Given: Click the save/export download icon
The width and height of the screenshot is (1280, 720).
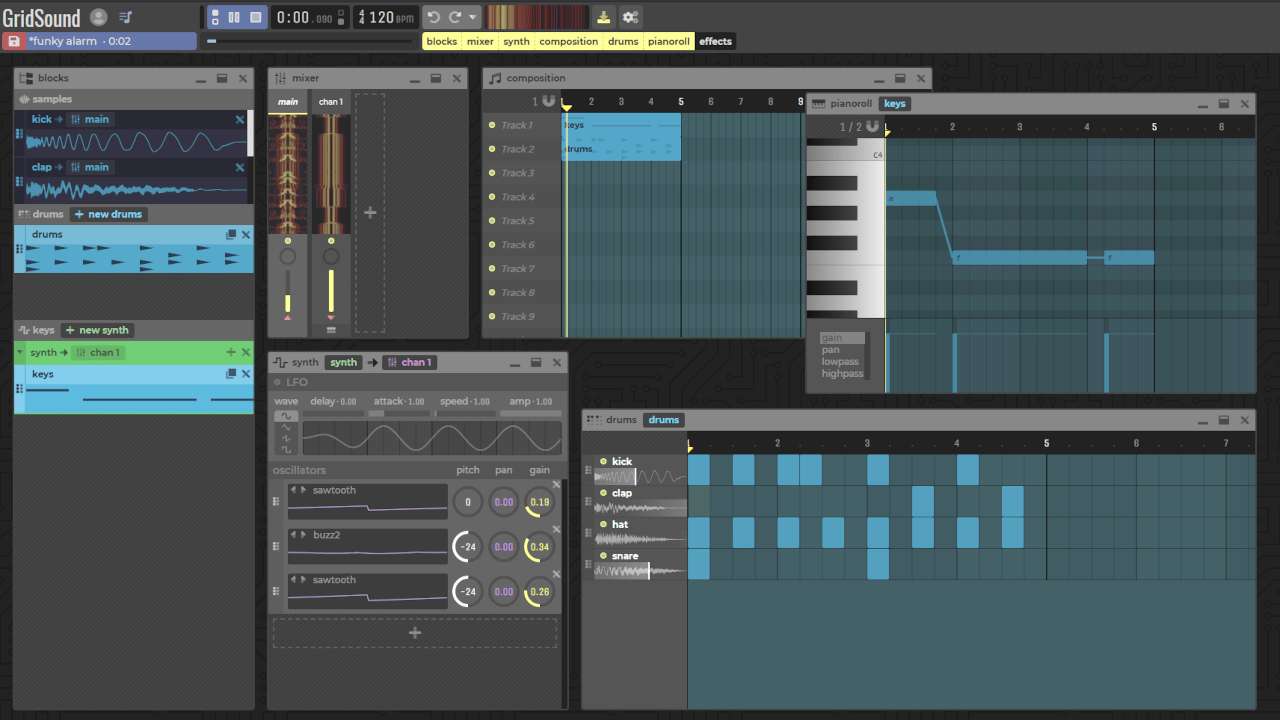Looking at the screenshot, I should point(604,17).
